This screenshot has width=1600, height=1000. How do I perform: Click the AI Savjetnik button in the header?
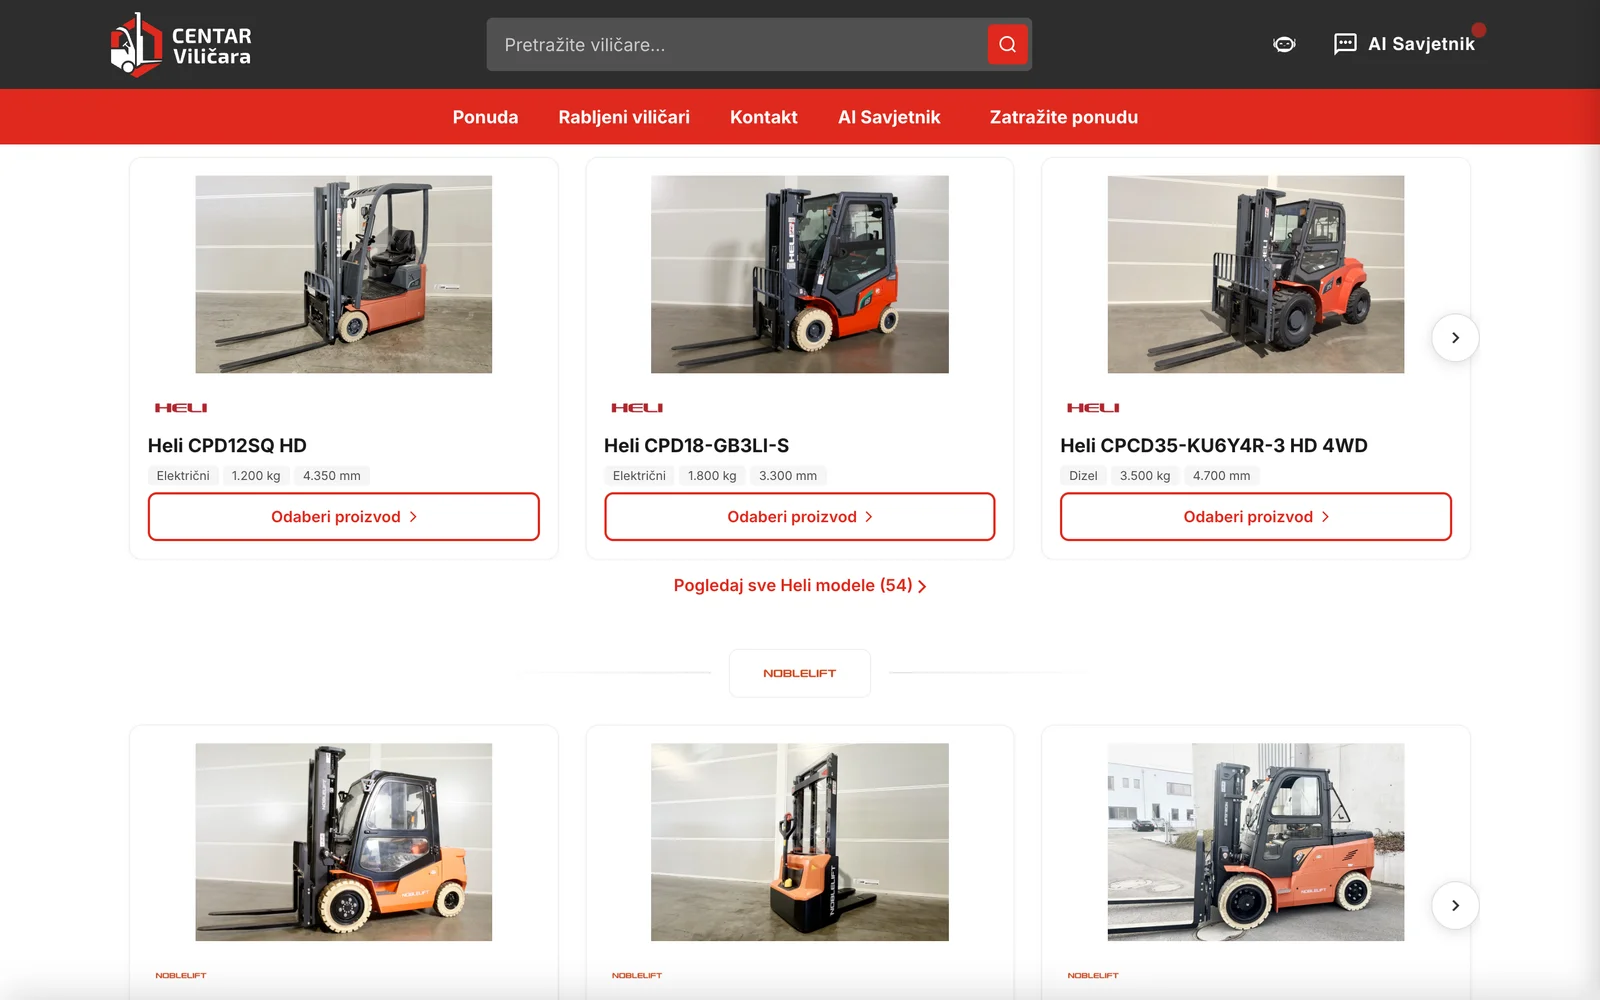(x=1405, y=44)
